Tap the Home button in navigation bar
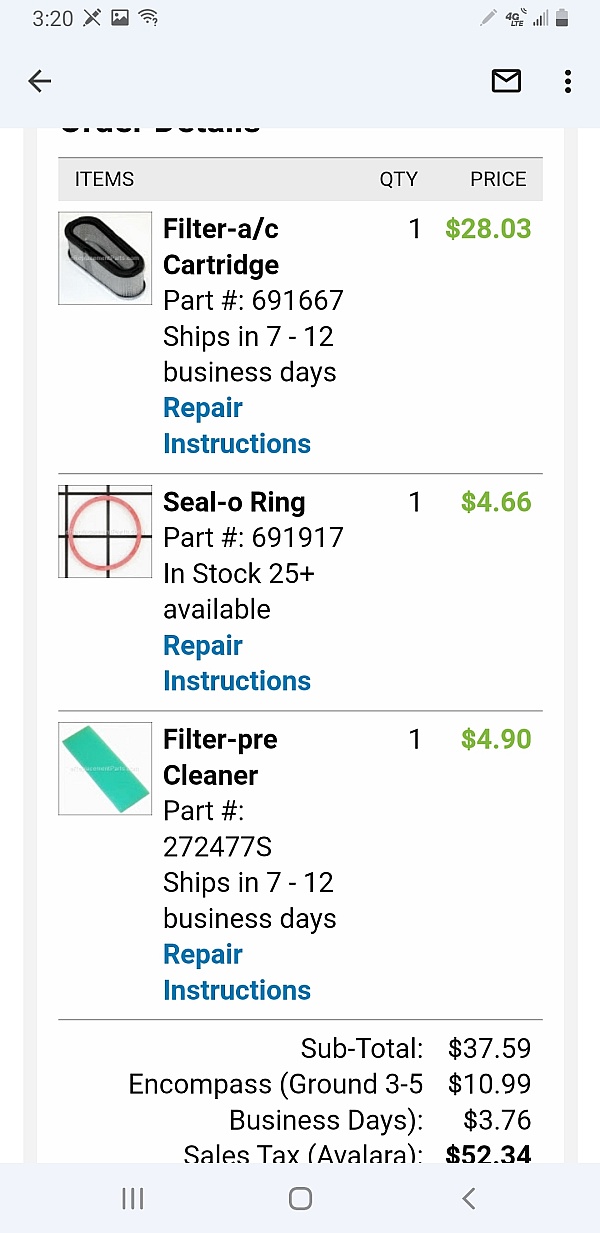600x1233 pixels. click(x=300, y=1197)
